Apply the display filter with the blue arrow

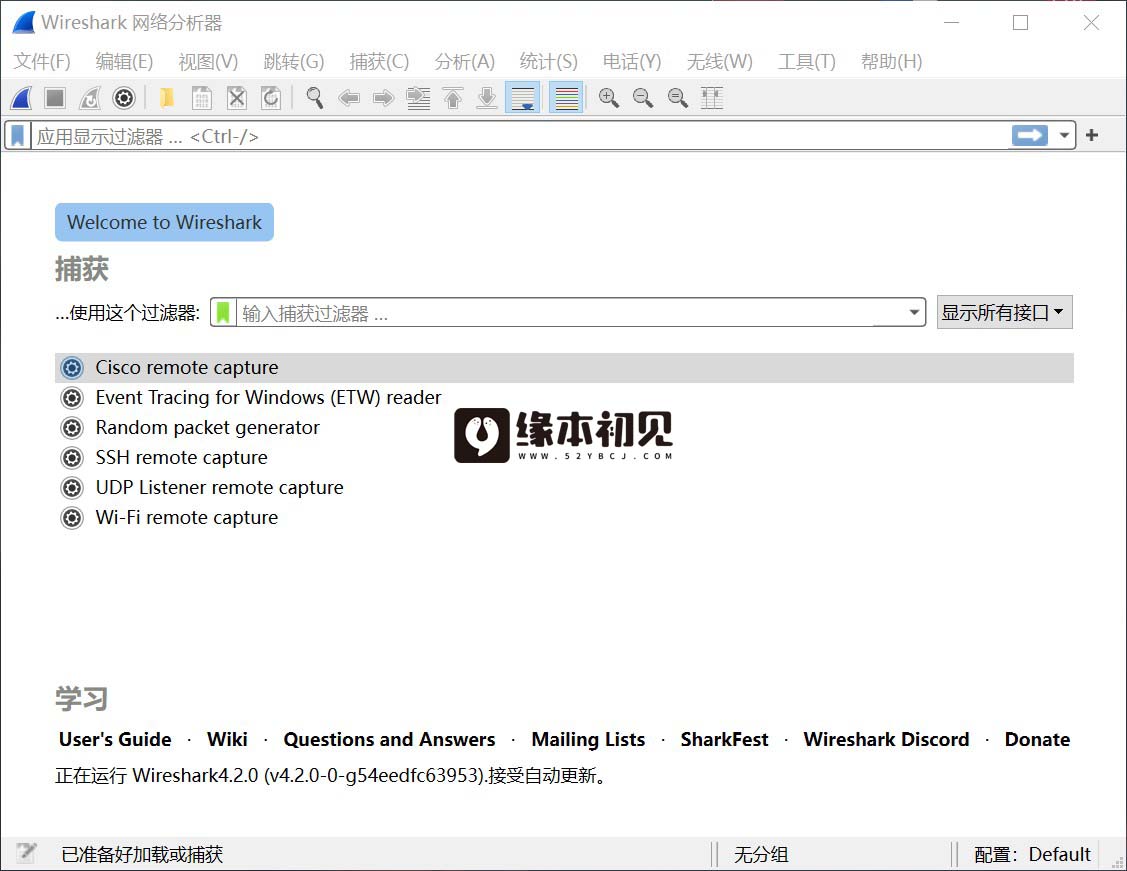tap(1030, 135)
